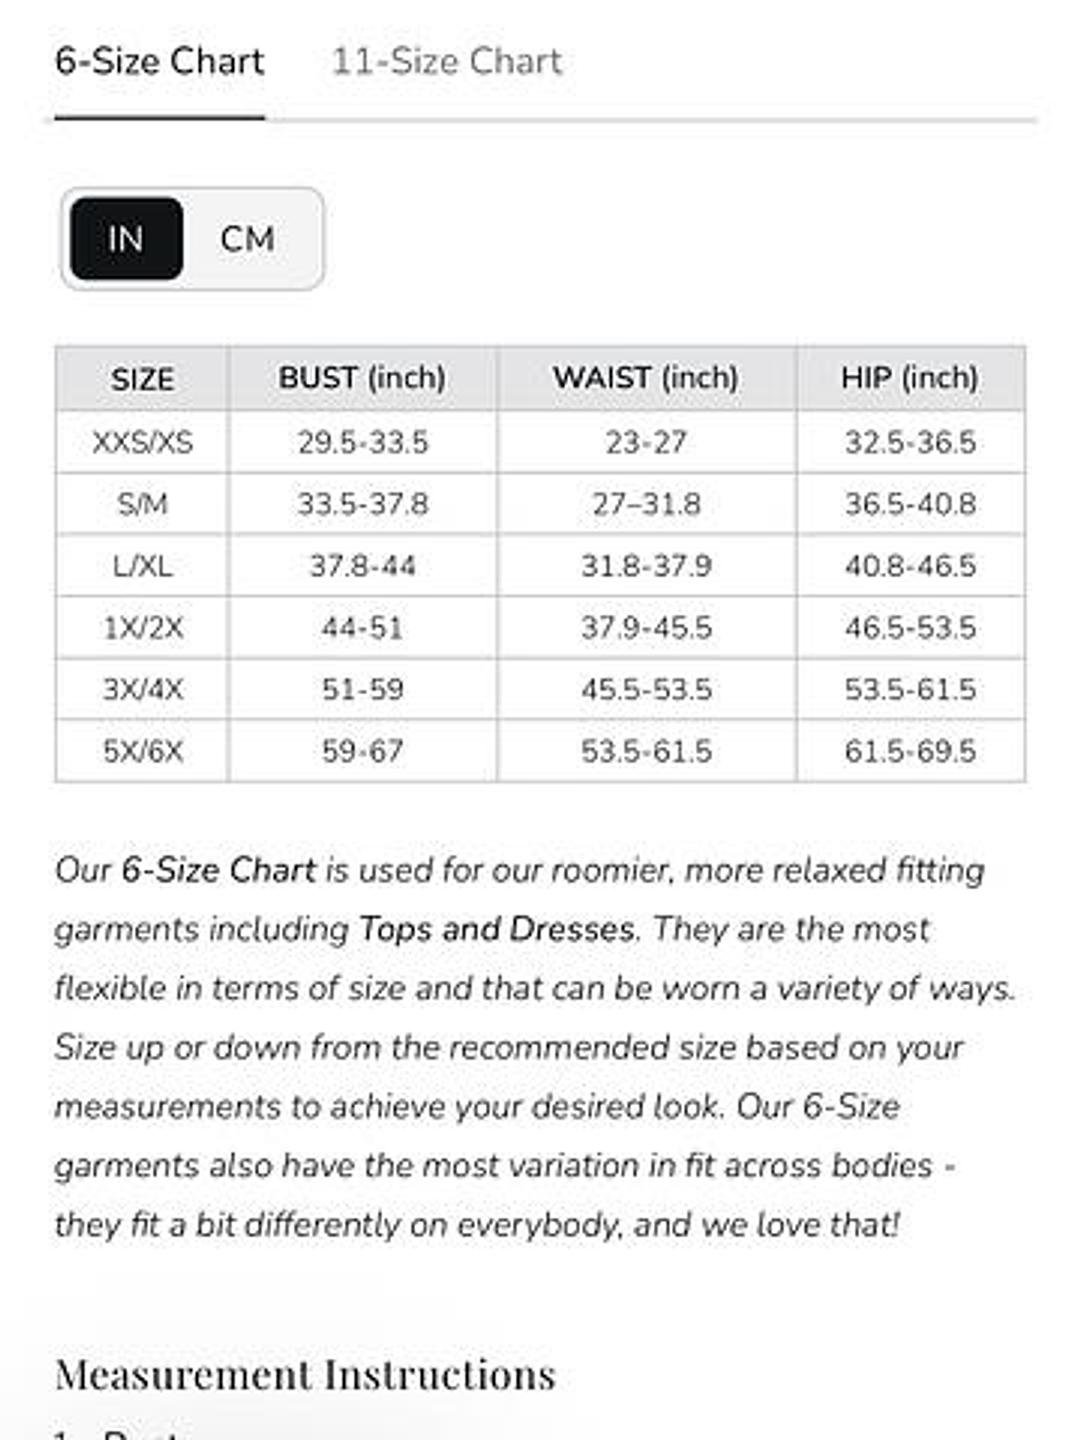1080x1440 pixels.
Task: Toggle units to IN
Action: [126, 239]
